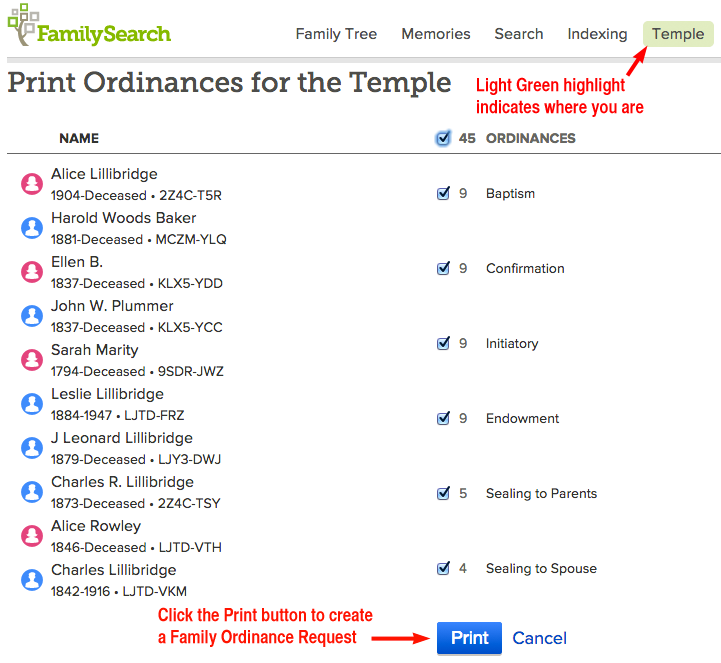Click the FamilySearch tree logo

22,25
